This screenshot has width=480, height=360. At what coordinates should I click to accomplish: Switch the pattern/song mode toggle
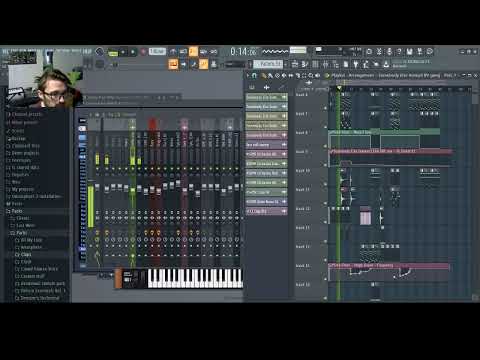tap(113, 52)
